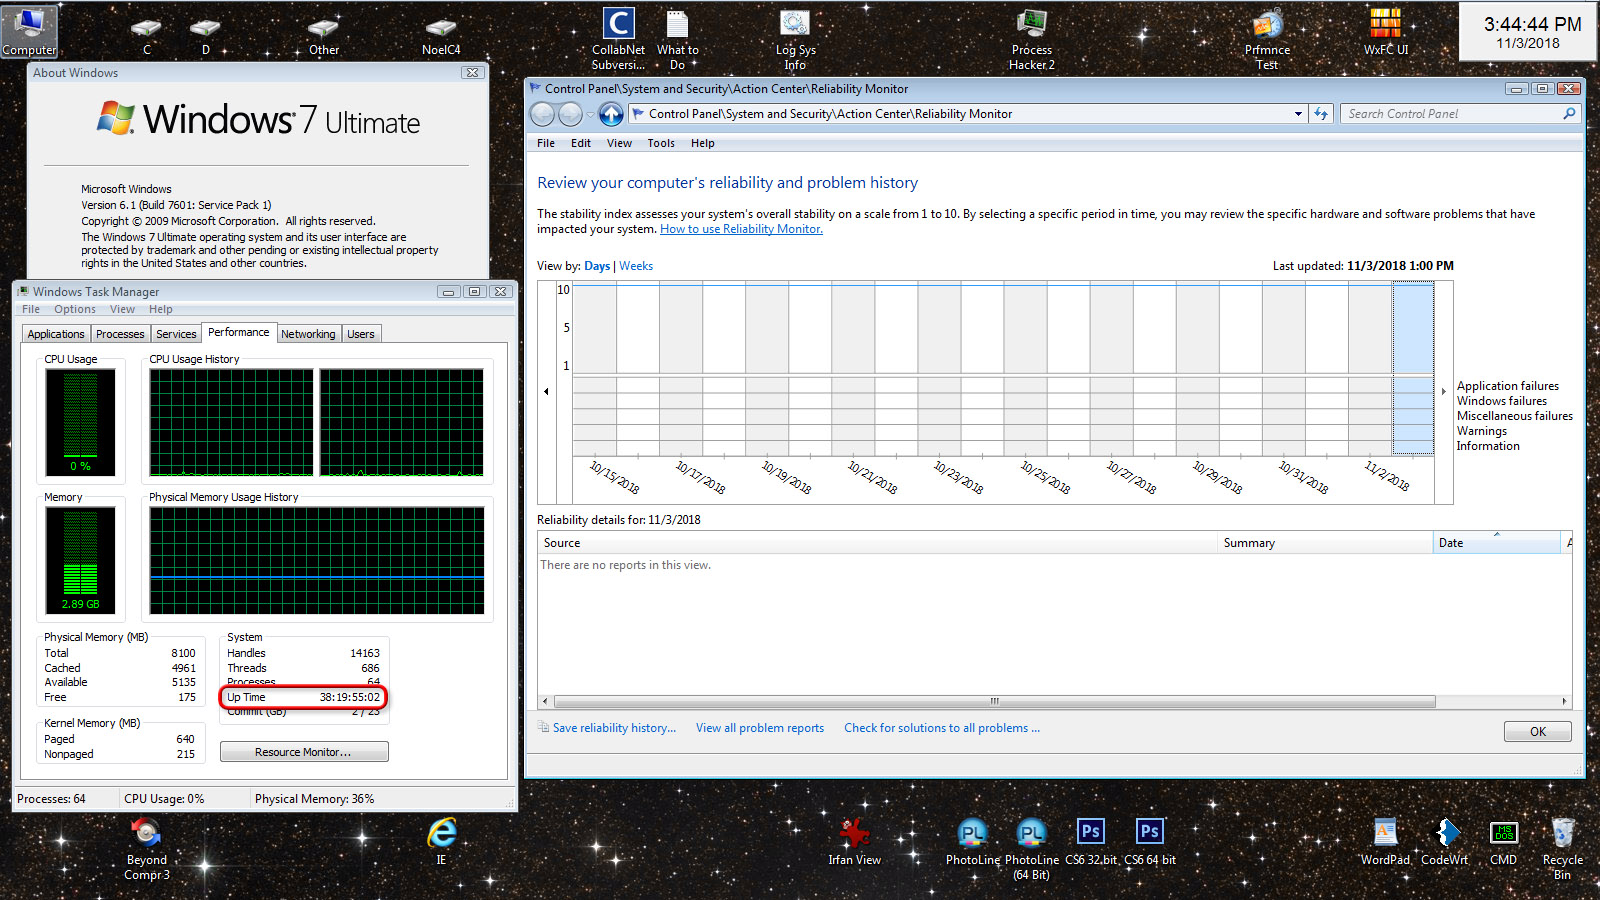
Task: Launch the CMD desktop shortcut
Action: pyautogui.click(x=1503, y=833)
